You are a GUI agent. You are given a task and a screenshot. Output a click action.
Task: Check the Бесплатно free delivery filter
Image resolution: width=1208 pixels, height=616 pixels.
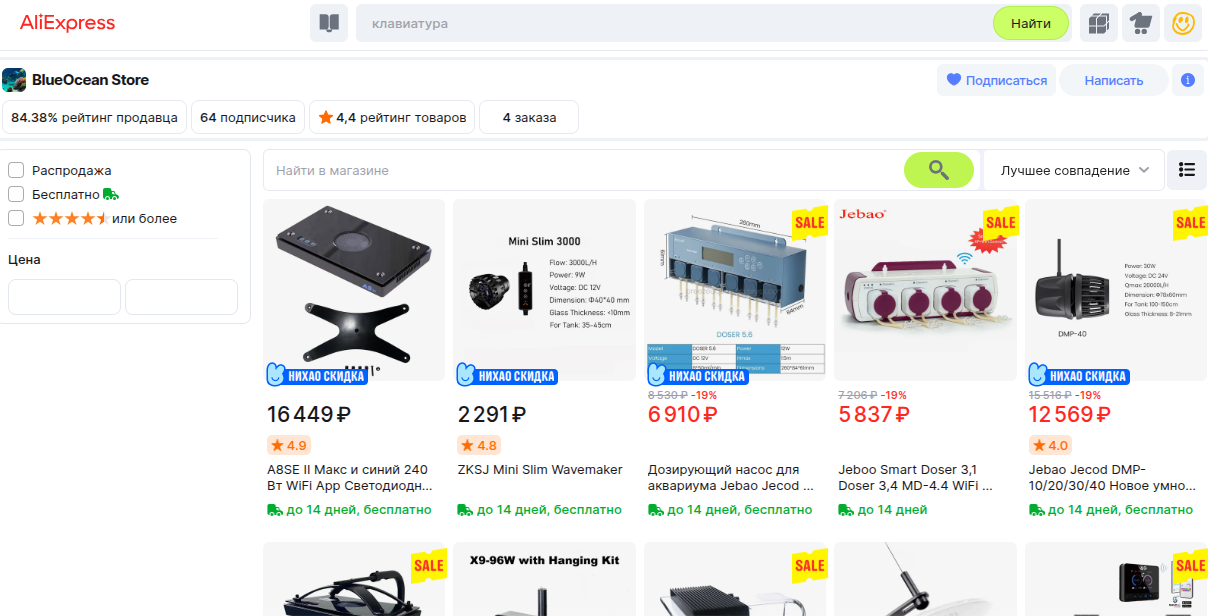pyautogui.click(x=16, y=194)
